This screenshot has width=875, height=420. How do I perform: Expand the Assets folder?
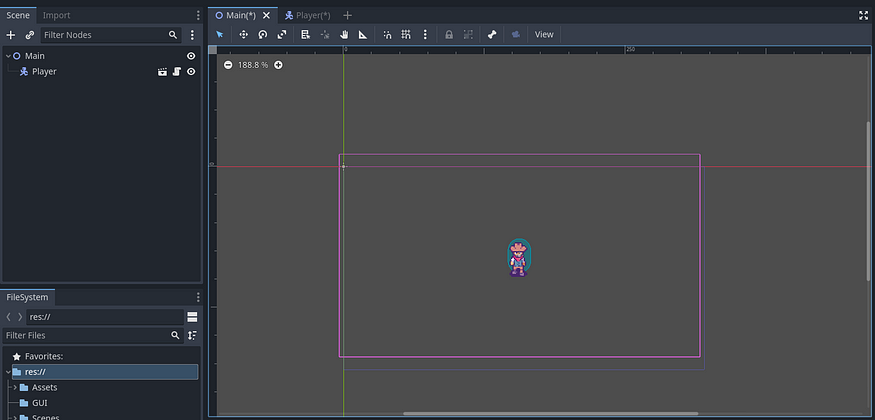13,387
